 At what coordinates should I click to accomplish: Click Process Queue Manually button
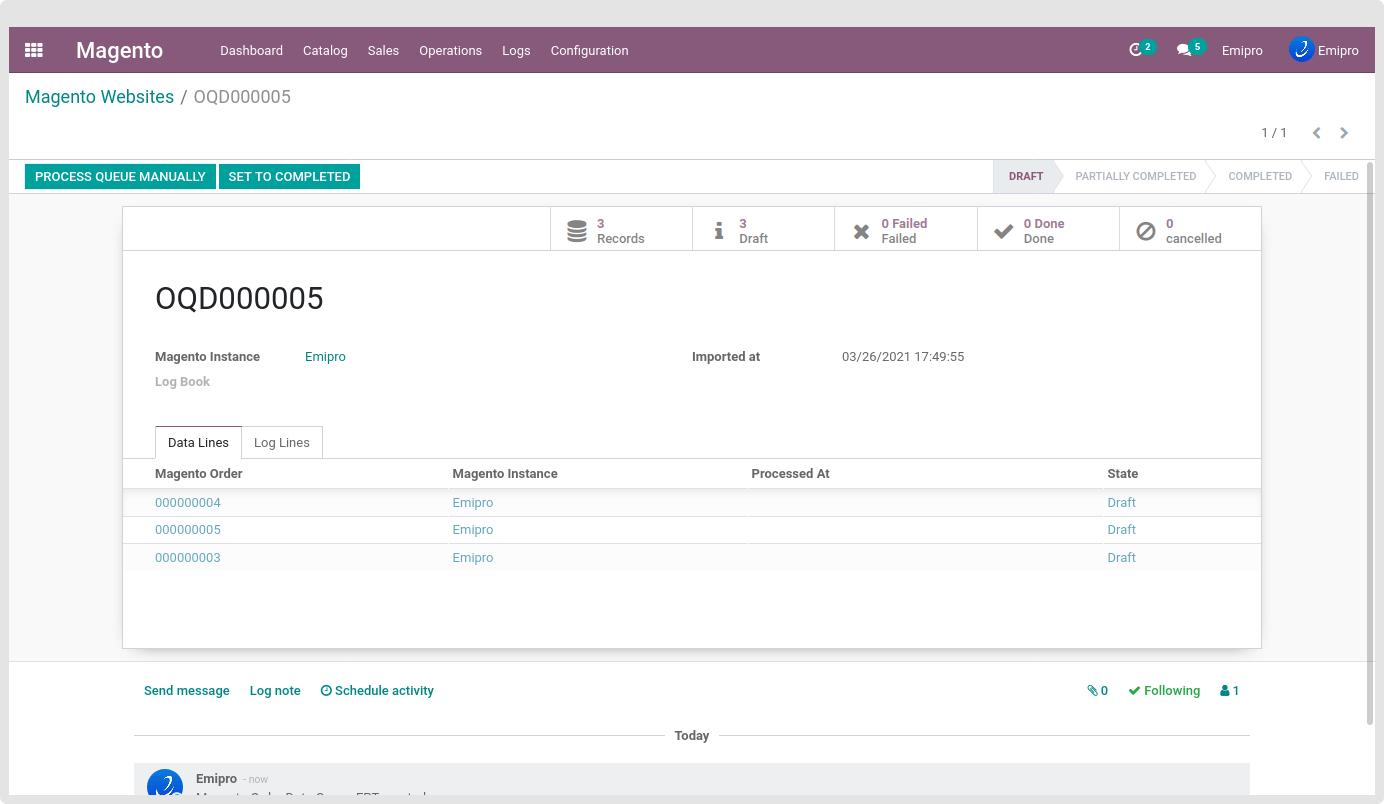(x=120, y=177)
